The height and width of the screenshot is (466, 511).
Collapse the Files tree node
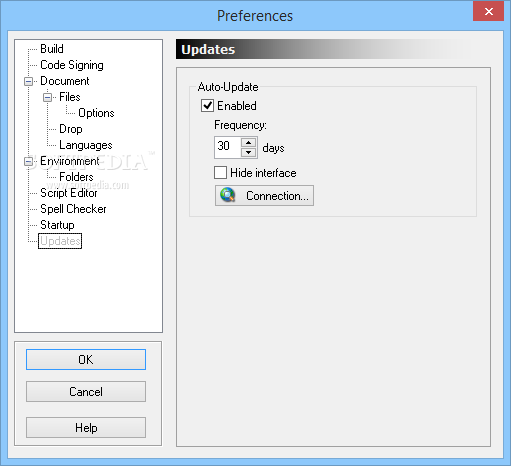[x=48, y=97]
